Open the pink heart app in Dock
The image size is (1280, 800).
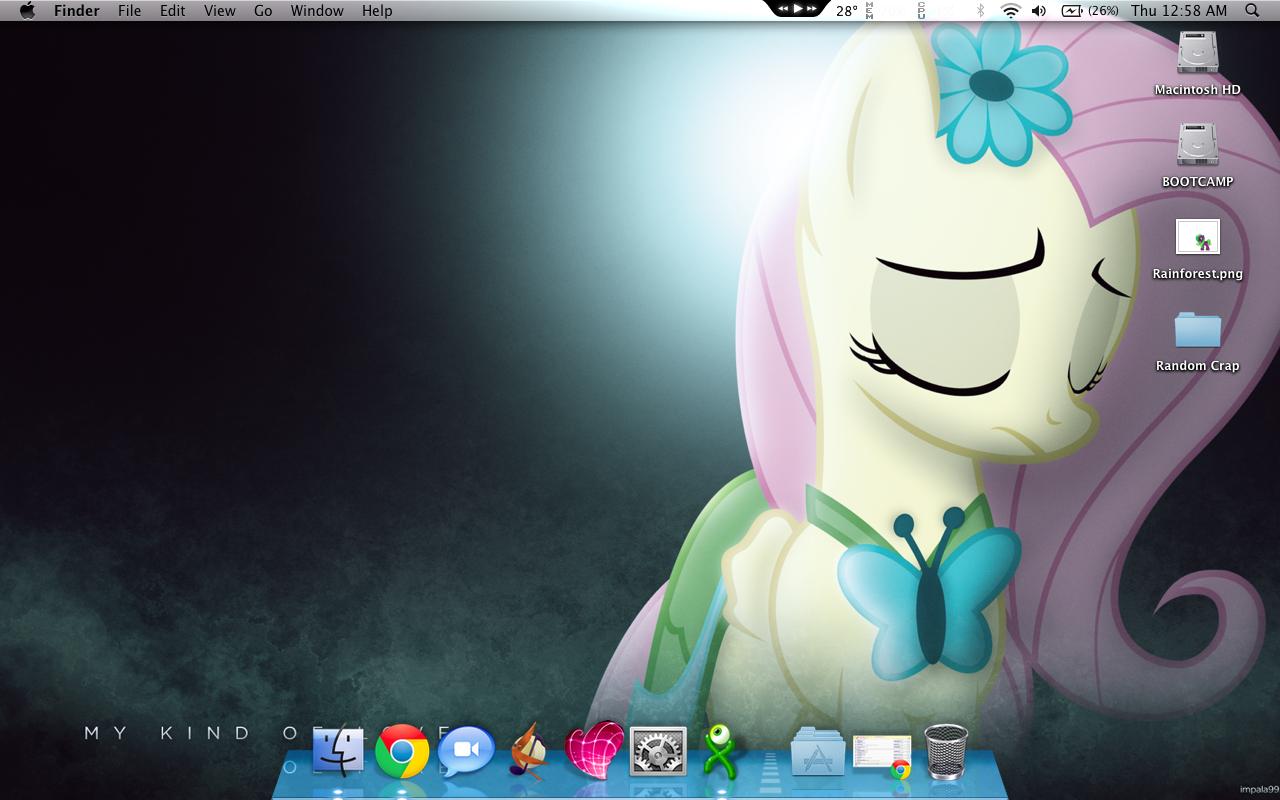pyautogui.click(x=595, y=751)
